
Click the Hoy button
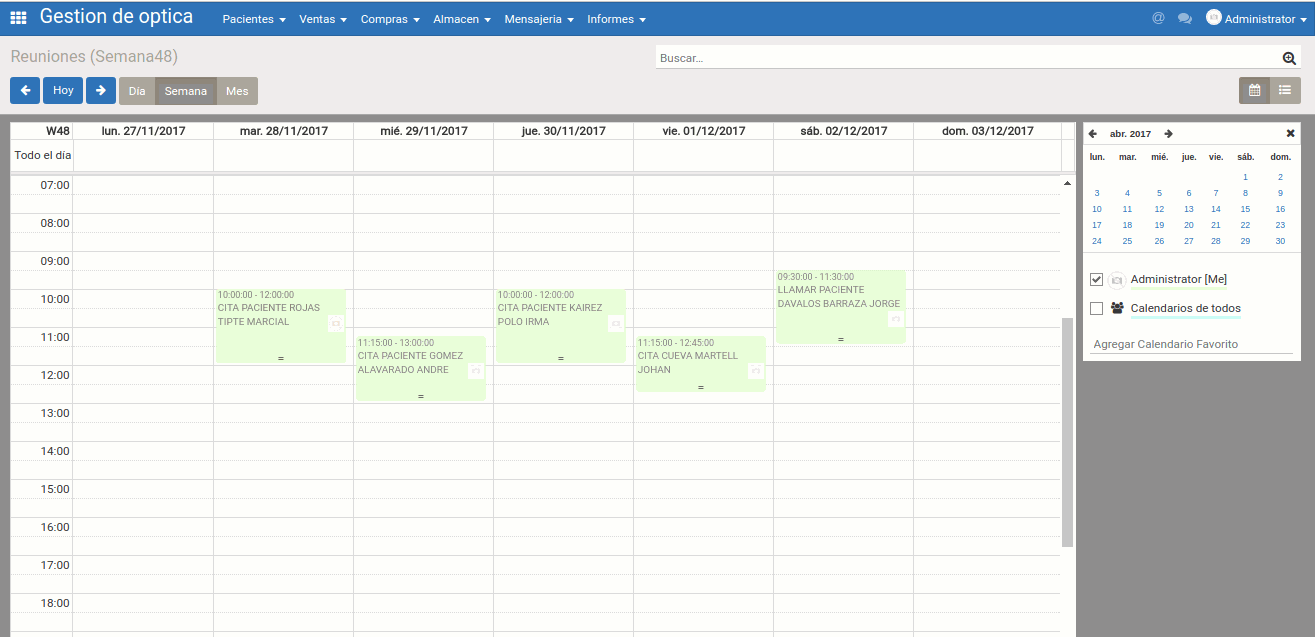(x=63, y=91)
